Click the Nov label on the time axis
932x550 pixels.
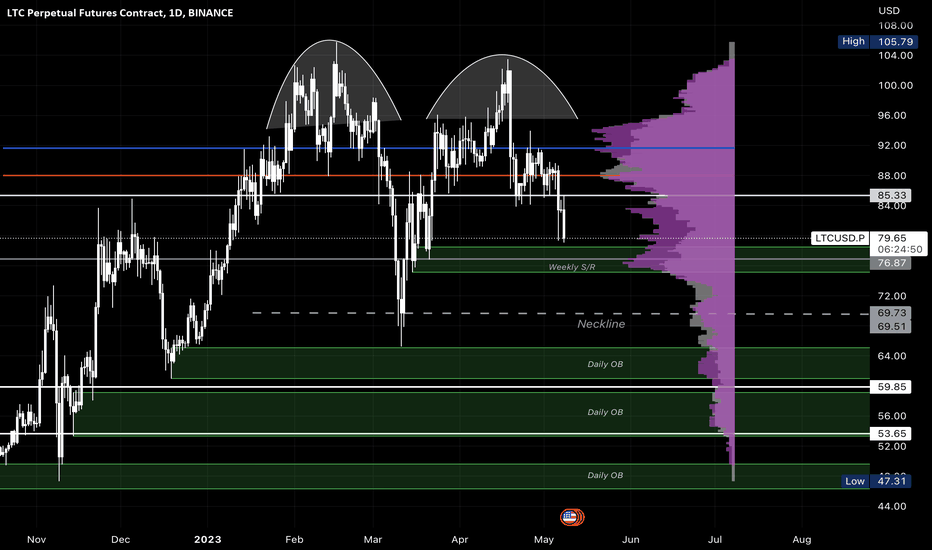click(x=36, y=540)
